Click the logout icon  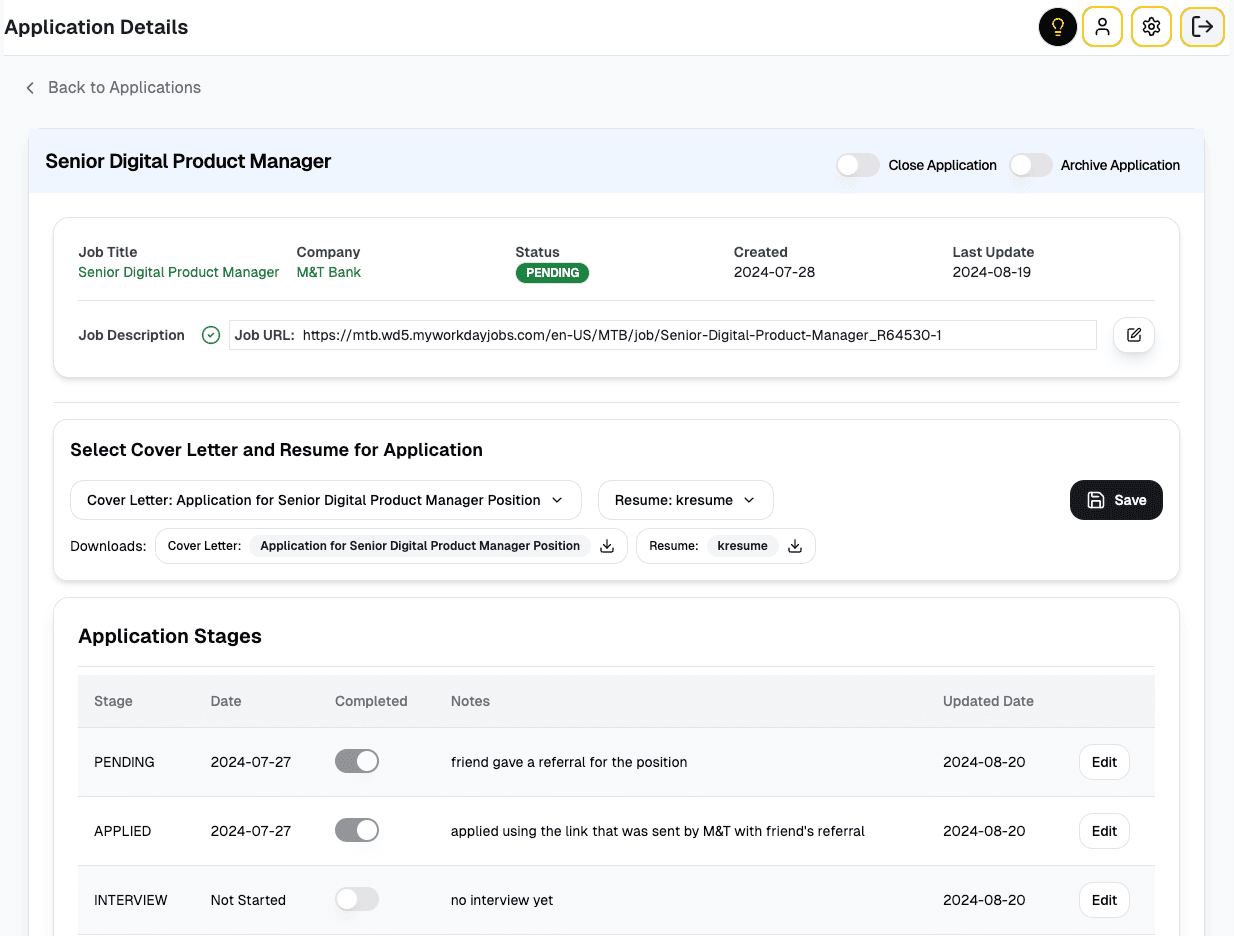(x=1201, y=27)
